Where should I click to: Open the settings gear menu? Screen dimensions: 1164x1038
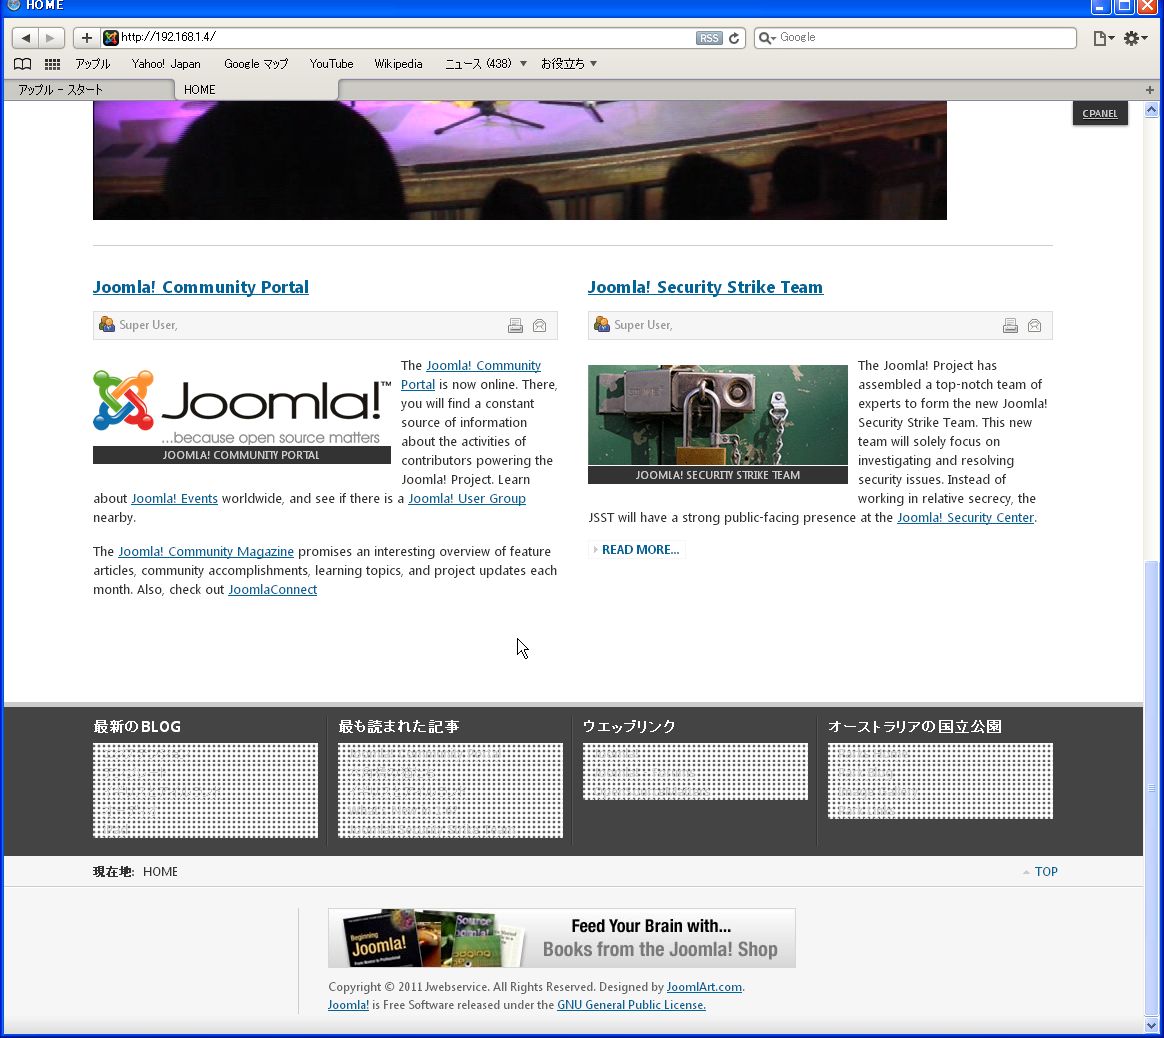1134,38
